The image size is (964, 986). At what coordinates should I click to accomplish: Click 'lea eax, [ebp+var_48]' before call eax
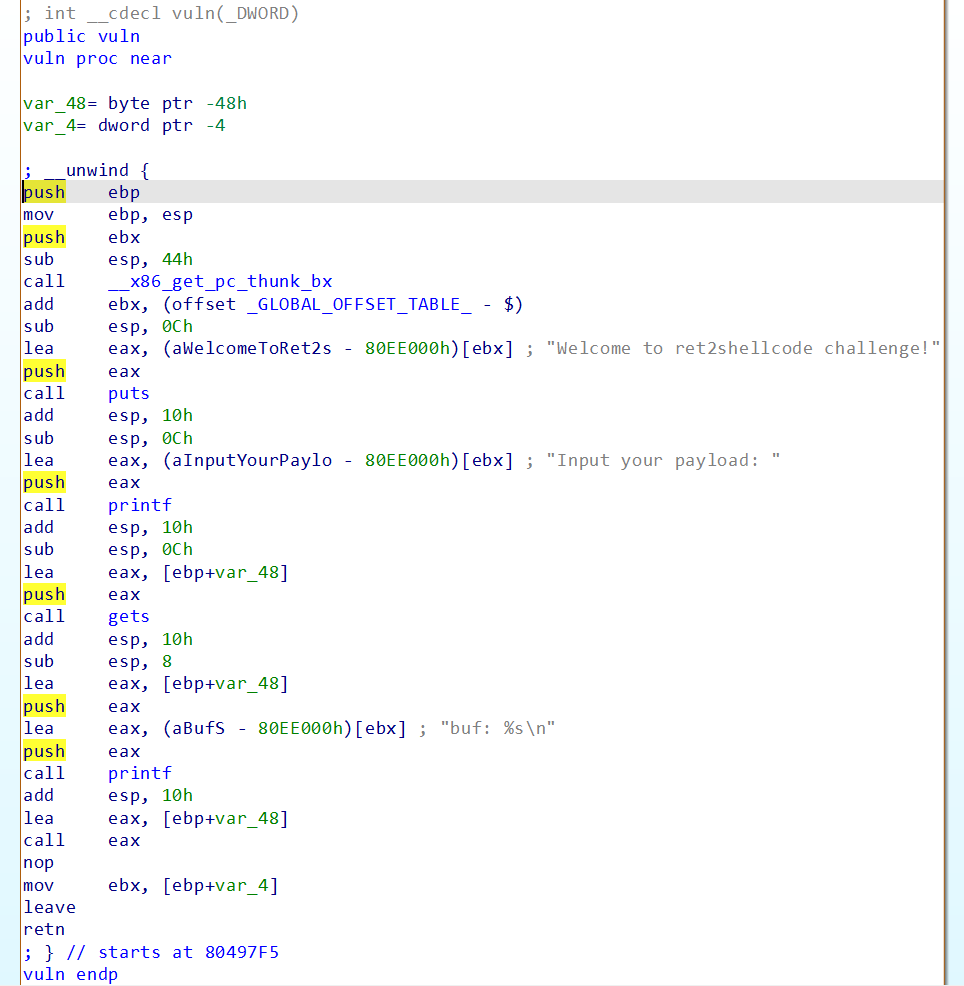tap(155, 819)
